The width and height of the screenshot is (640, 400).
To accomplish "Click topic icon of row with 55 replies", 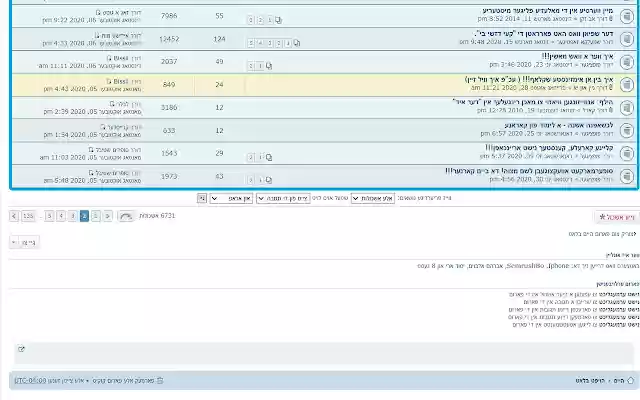I will pyautogui.click(x=627, y=16).
